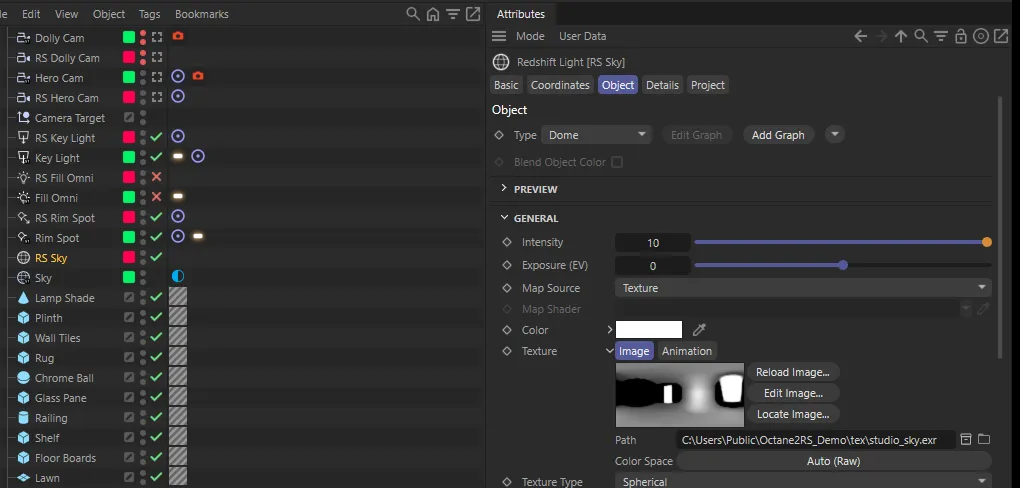The image size is (1020, 488).
Task: Toggle Shelf green enable checkmark
Action: (156, 437)
